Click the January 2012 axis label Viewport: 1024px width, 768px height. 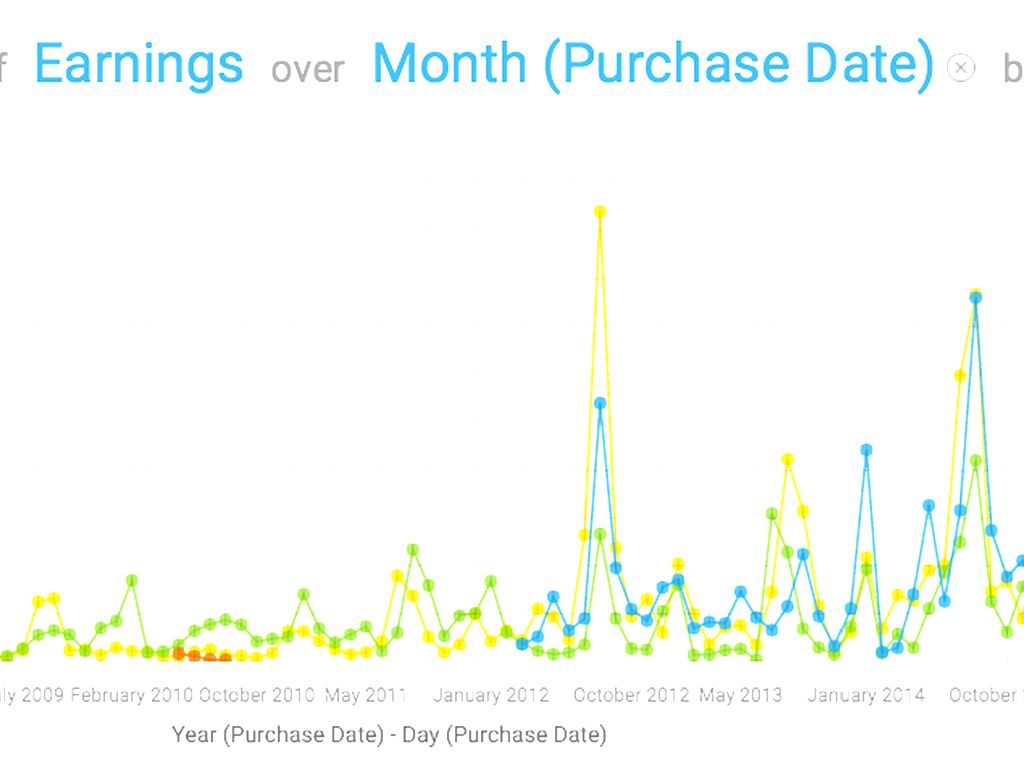click(490, 695)
